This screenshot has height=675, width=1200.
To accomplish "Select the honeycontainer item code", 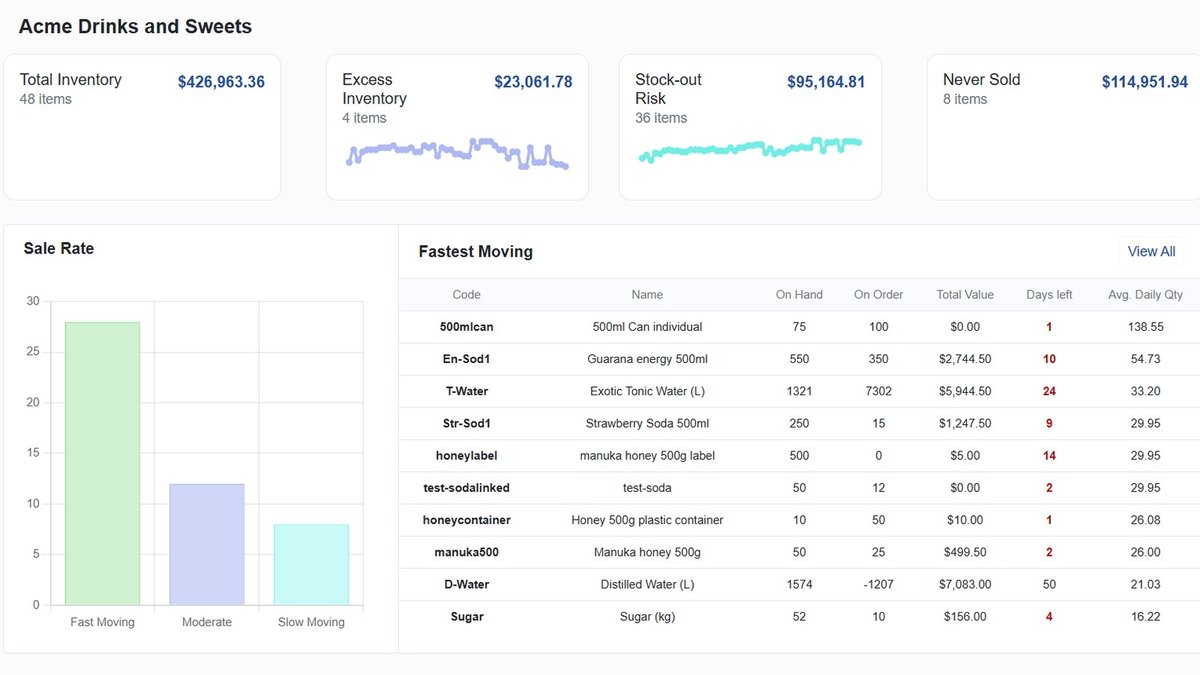I will pyautogui.click(x=466, y=520).
